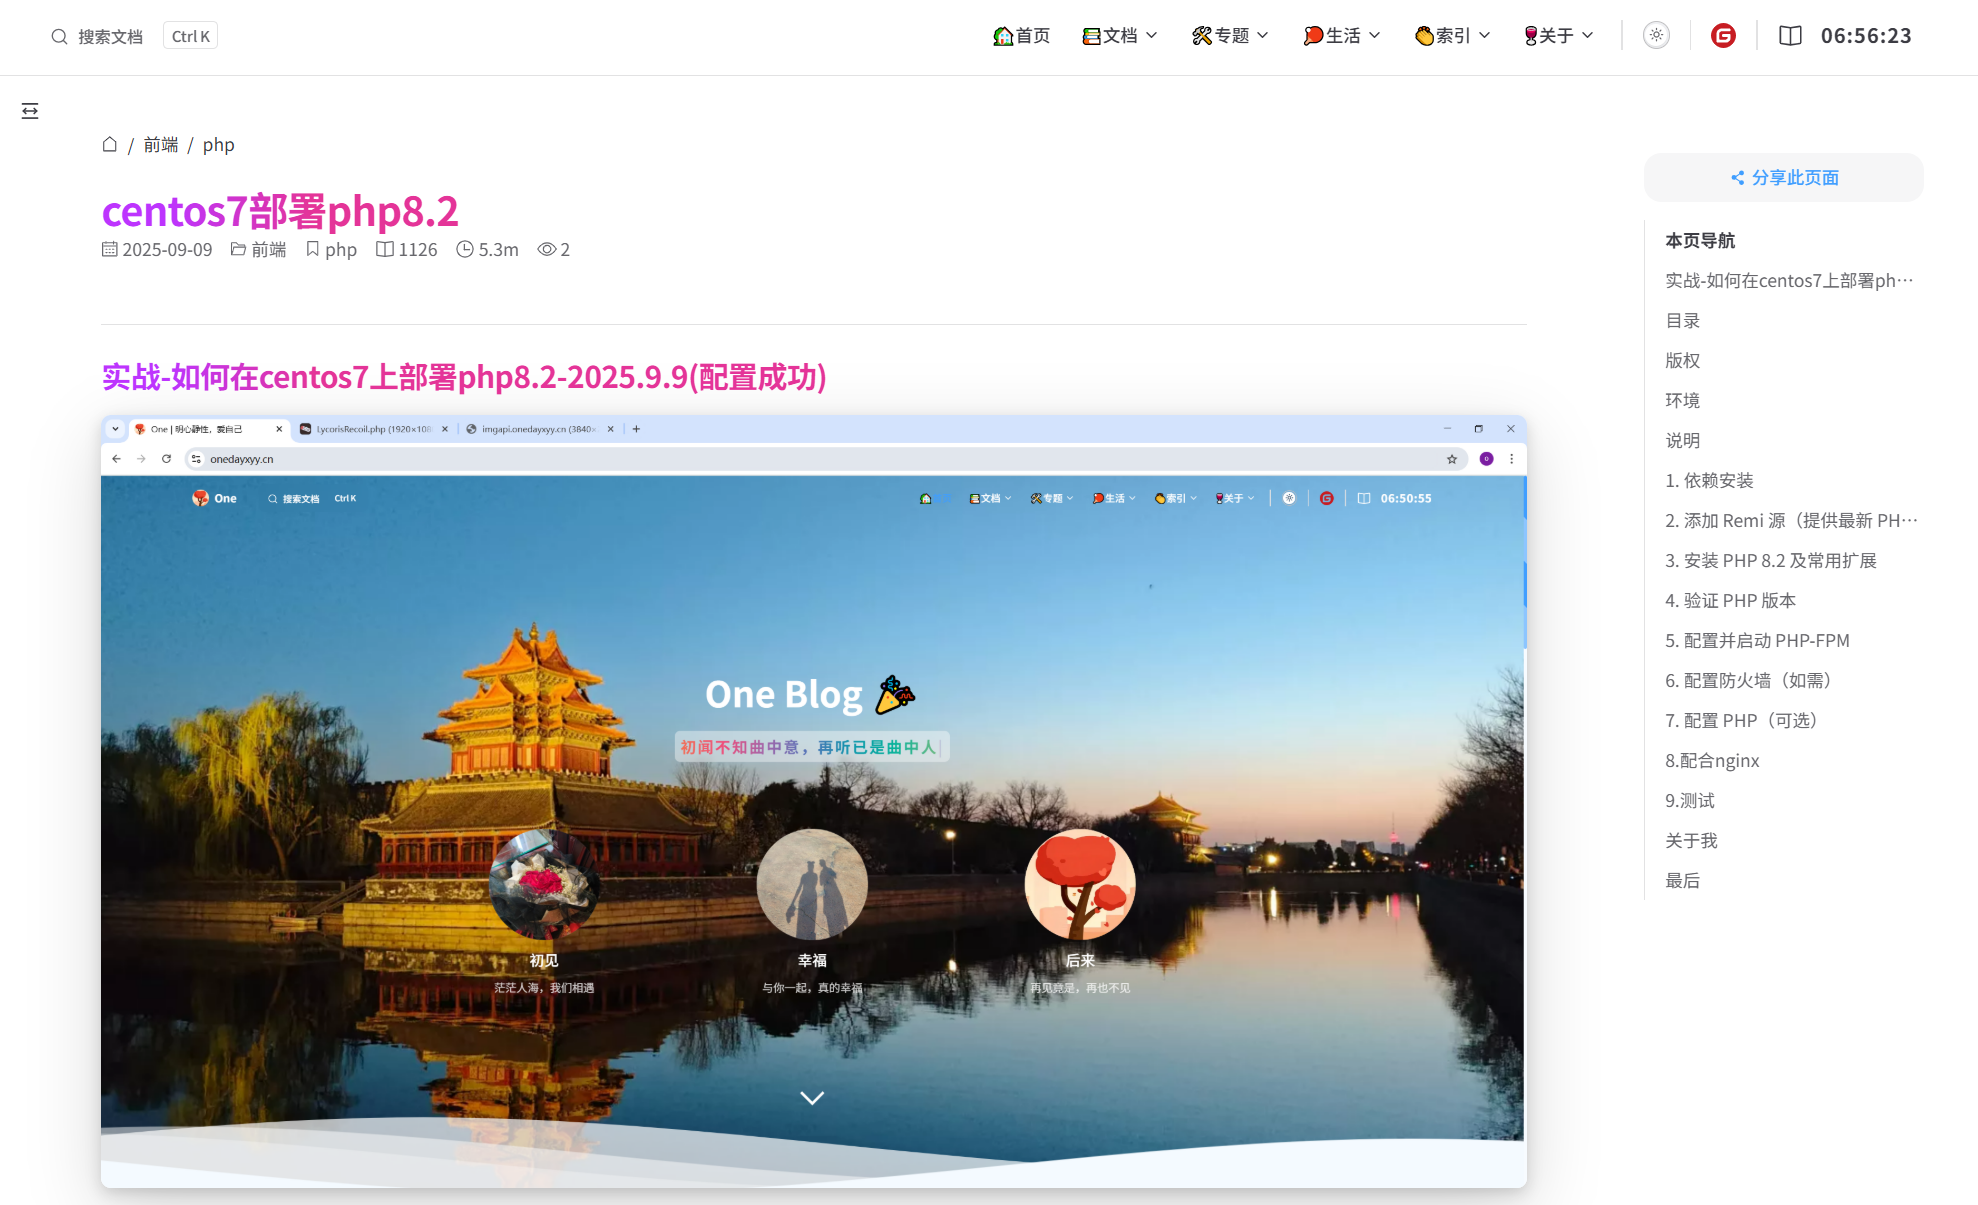
Task: Click the page views eye icon
Action: [547, 249]
